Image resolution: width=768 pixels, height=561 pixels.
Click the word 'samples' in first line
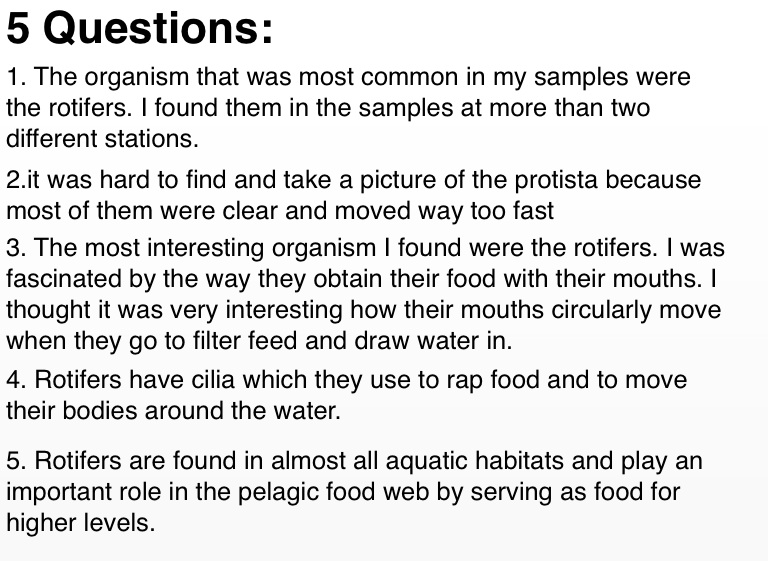[x=581, y=77]
